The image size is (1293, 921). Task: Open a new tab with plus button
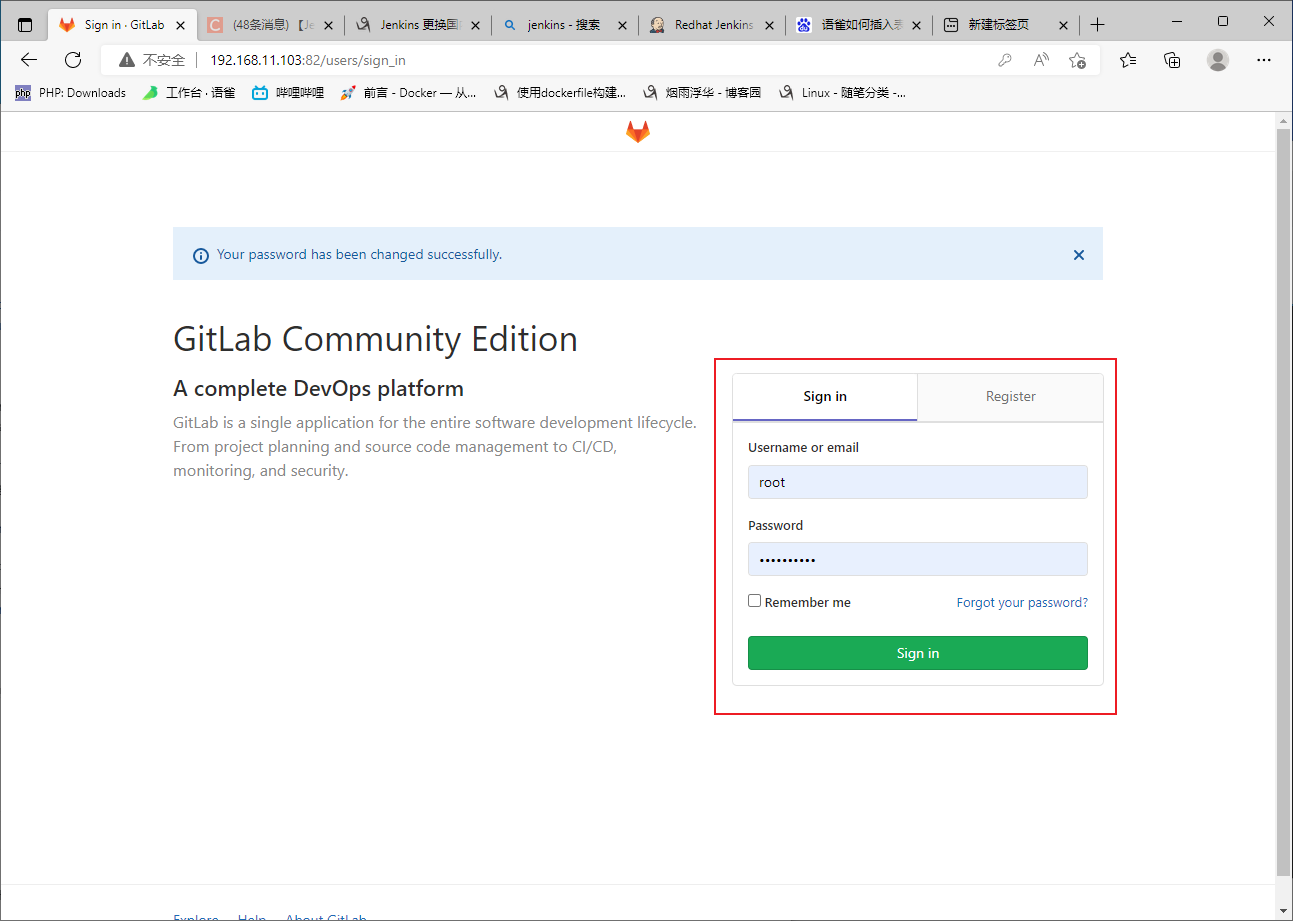tap(1097, 25)
